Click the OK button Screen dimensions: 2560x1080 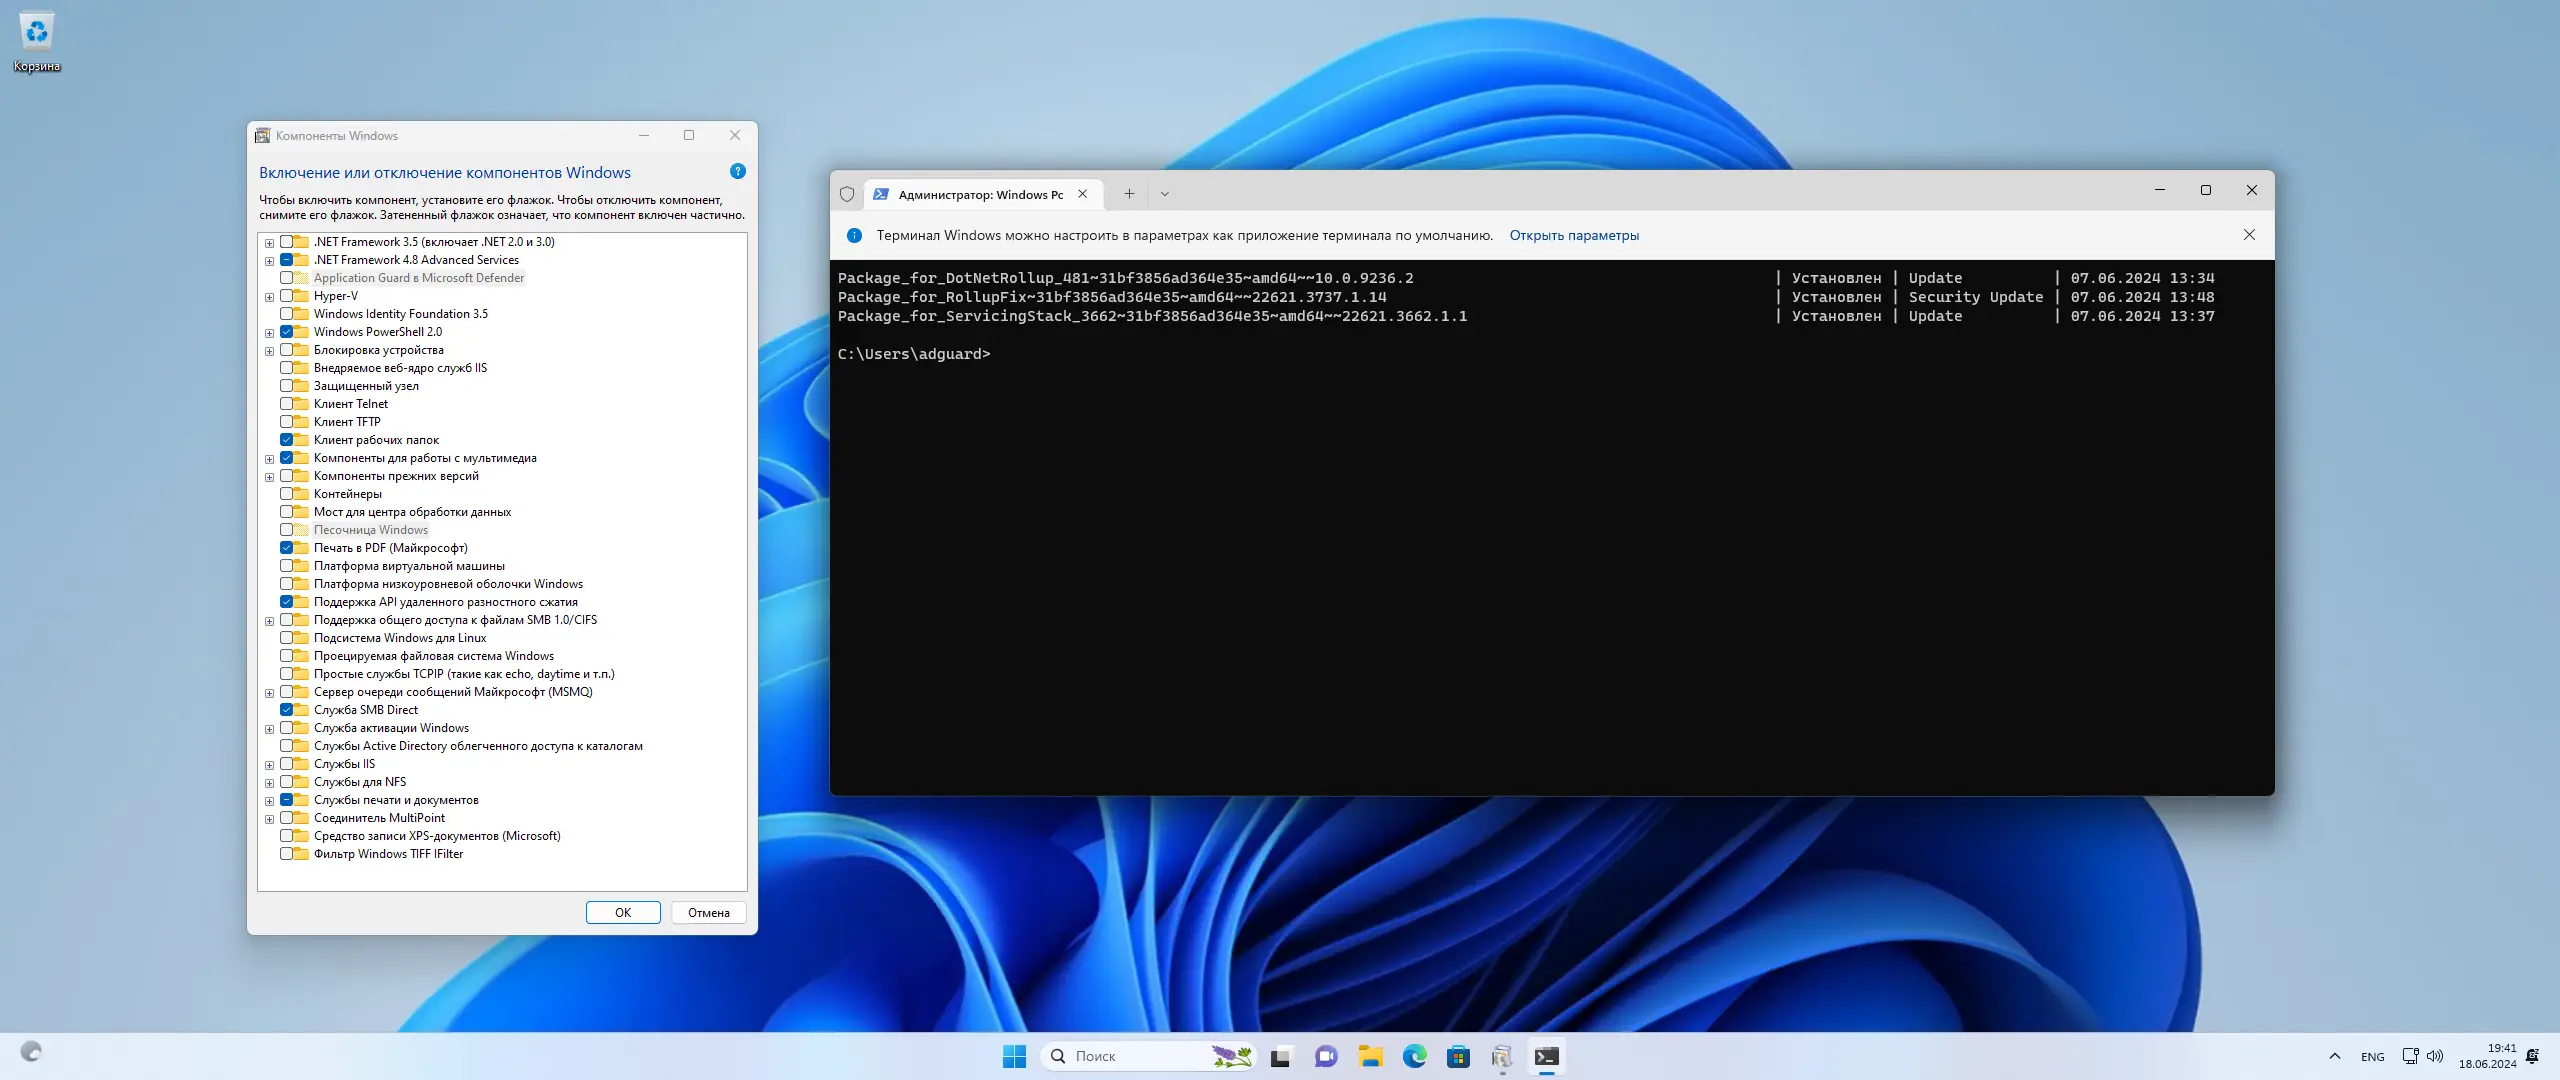[x=623, y=912]
